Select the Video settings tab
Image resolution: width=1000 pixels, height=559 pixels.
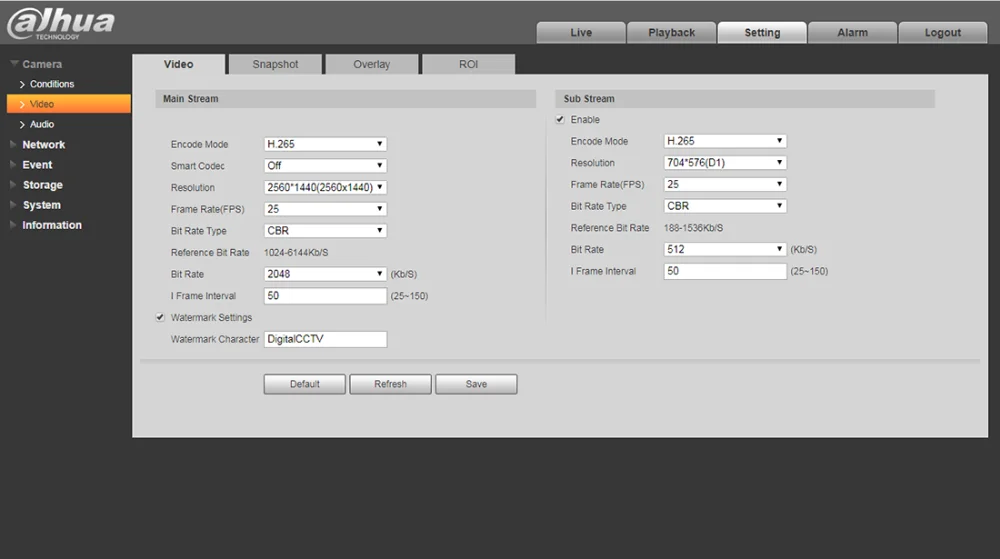tap(179, 64)
